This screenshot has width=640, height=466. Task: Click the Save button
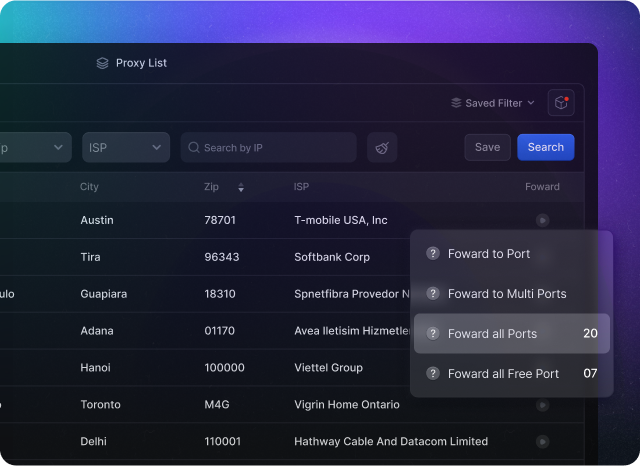(487, 147)
